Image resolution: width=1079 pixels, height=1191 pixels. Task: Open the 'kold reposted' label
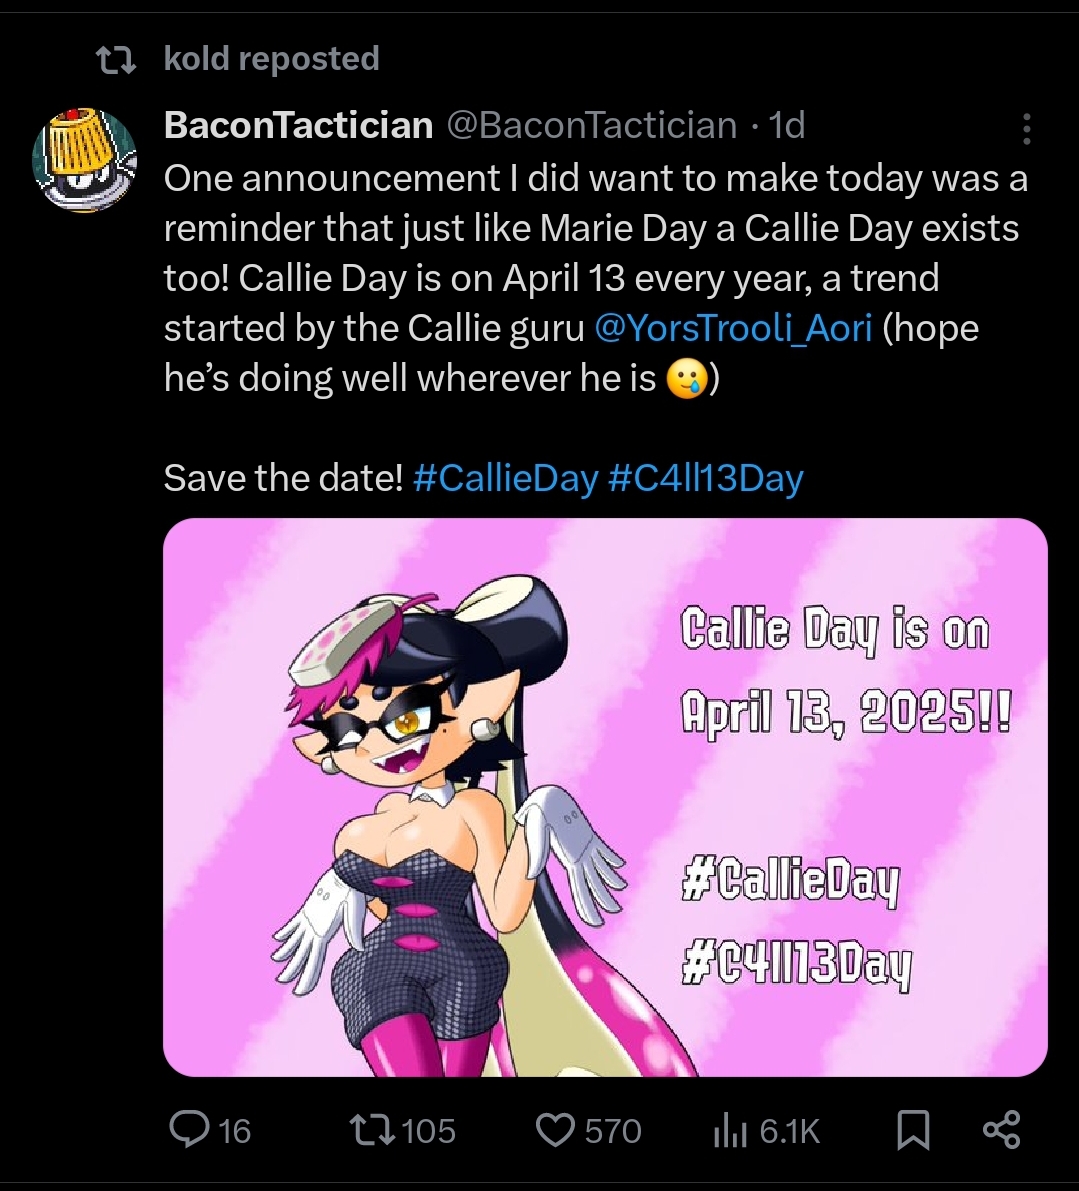coord(271,59)
